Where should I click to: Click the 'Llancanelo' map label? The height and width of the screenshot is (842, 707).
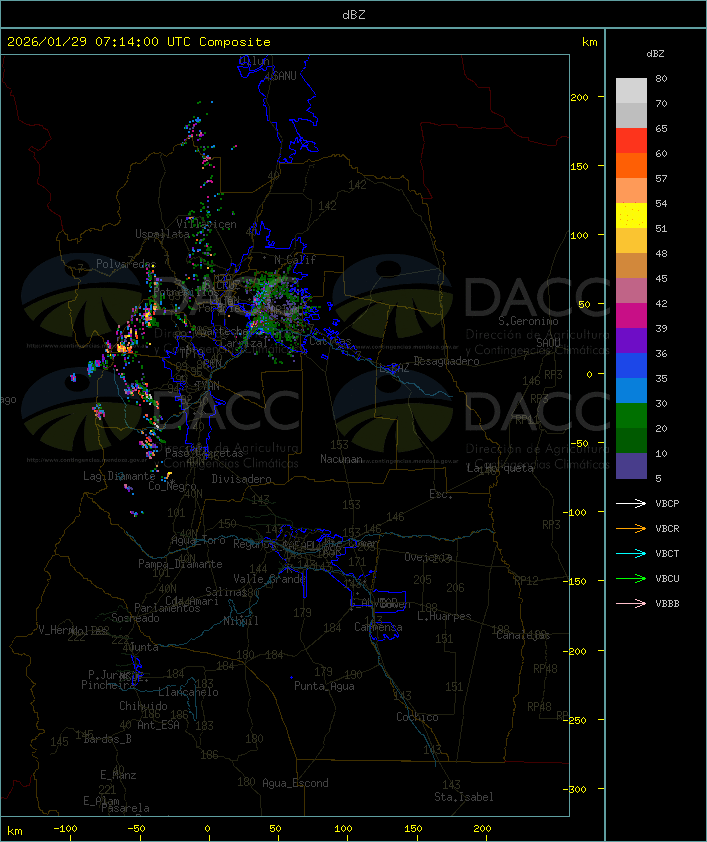(x=188, y=693)
